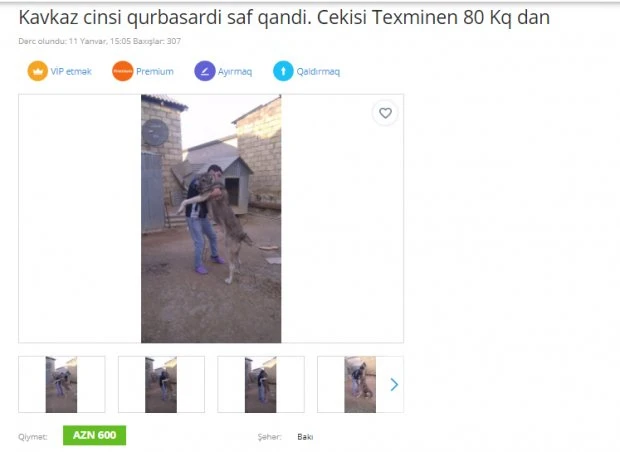Select the third photo thumbnail
The image size is (620, 452).
click(261, 384)
